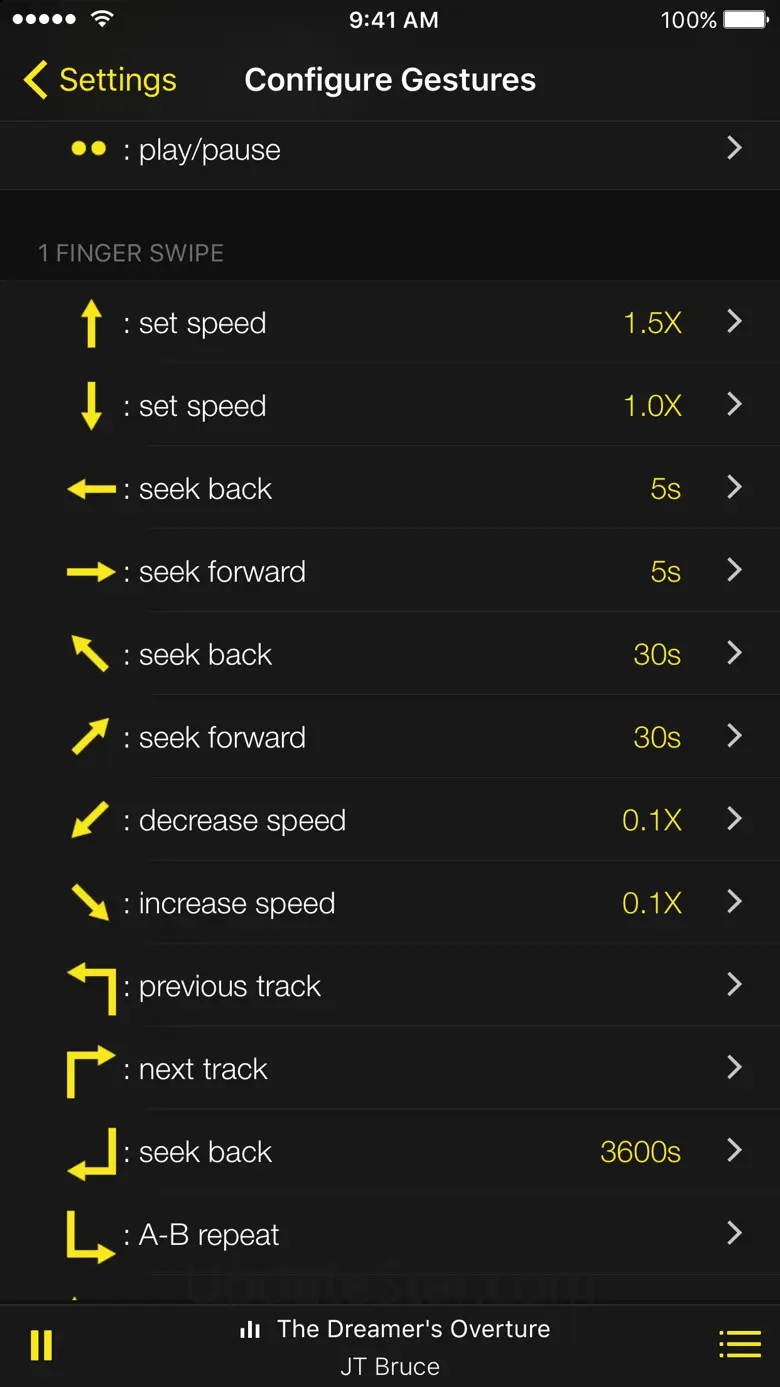The height and width of the screenshot is (1387, 780).
Task: Expand the A-B repeat row chevron
Action: [734, 1234]
